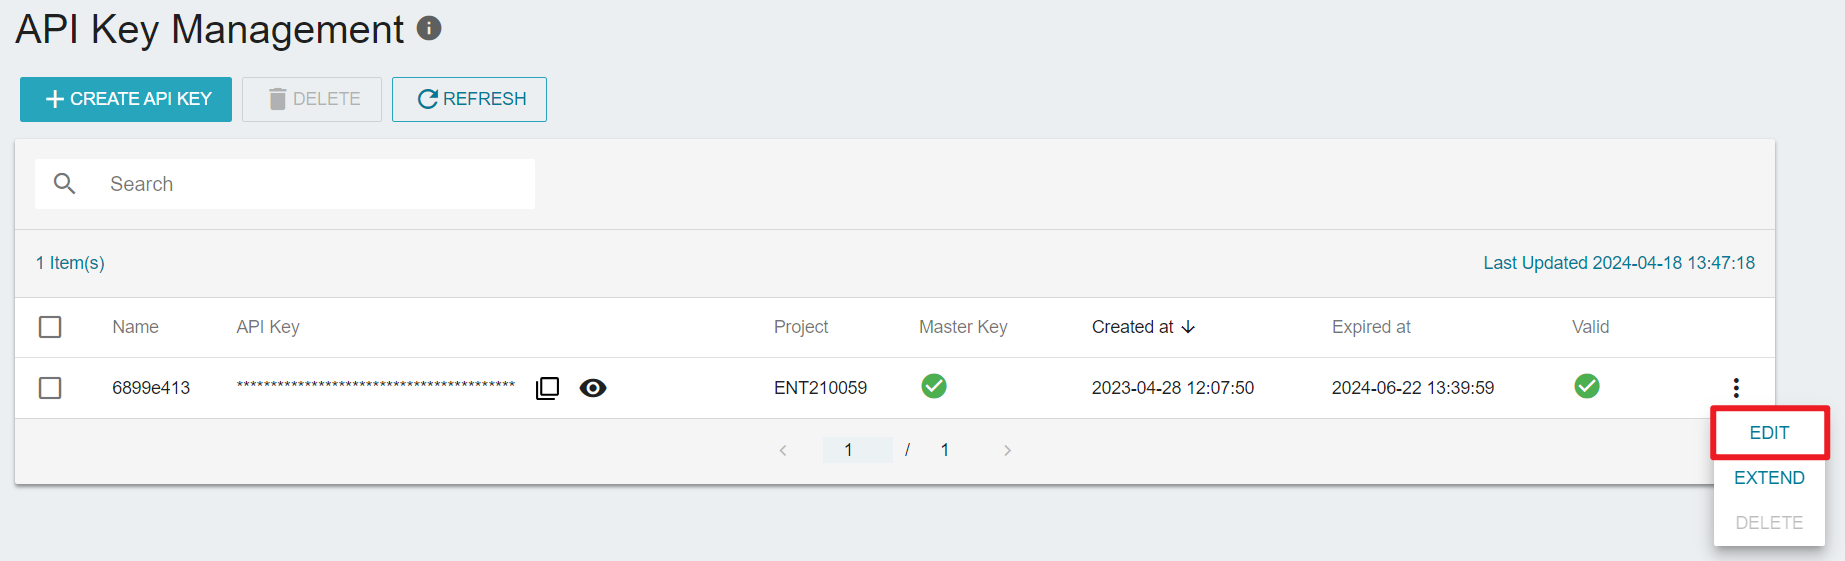Viewport: 1845px width, 561px height.
Task: Go to the previous page chevron
Action: [783, 451]
